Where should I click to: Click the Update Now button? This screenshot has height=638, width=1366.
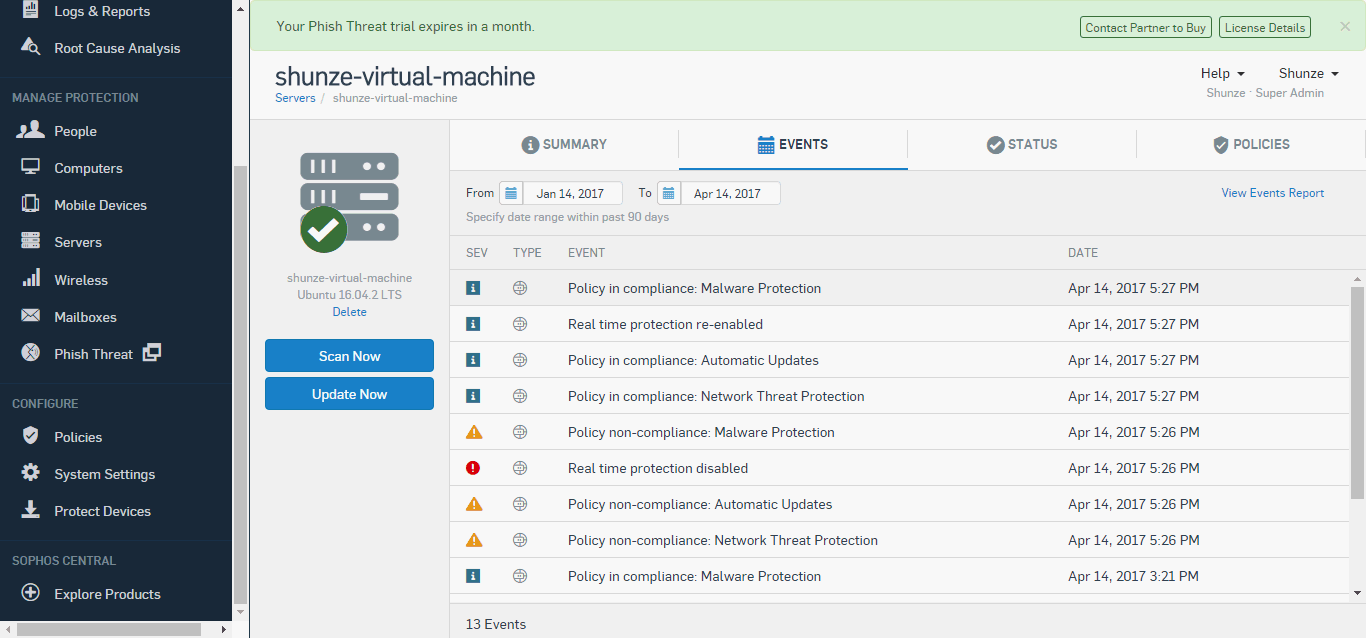pos(349,394)
